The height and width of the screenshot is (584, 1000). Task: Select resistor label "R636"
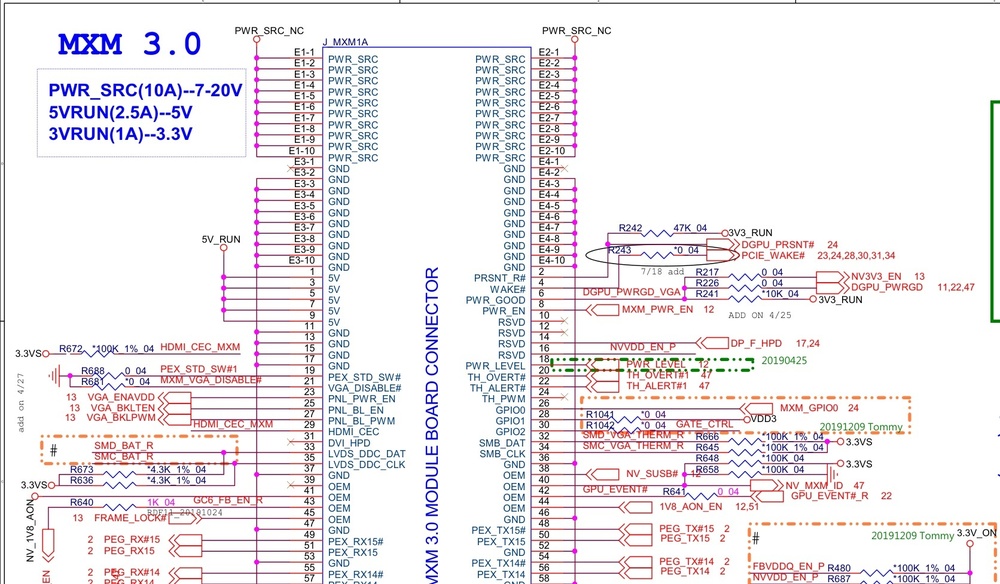[x=82, y=480]
